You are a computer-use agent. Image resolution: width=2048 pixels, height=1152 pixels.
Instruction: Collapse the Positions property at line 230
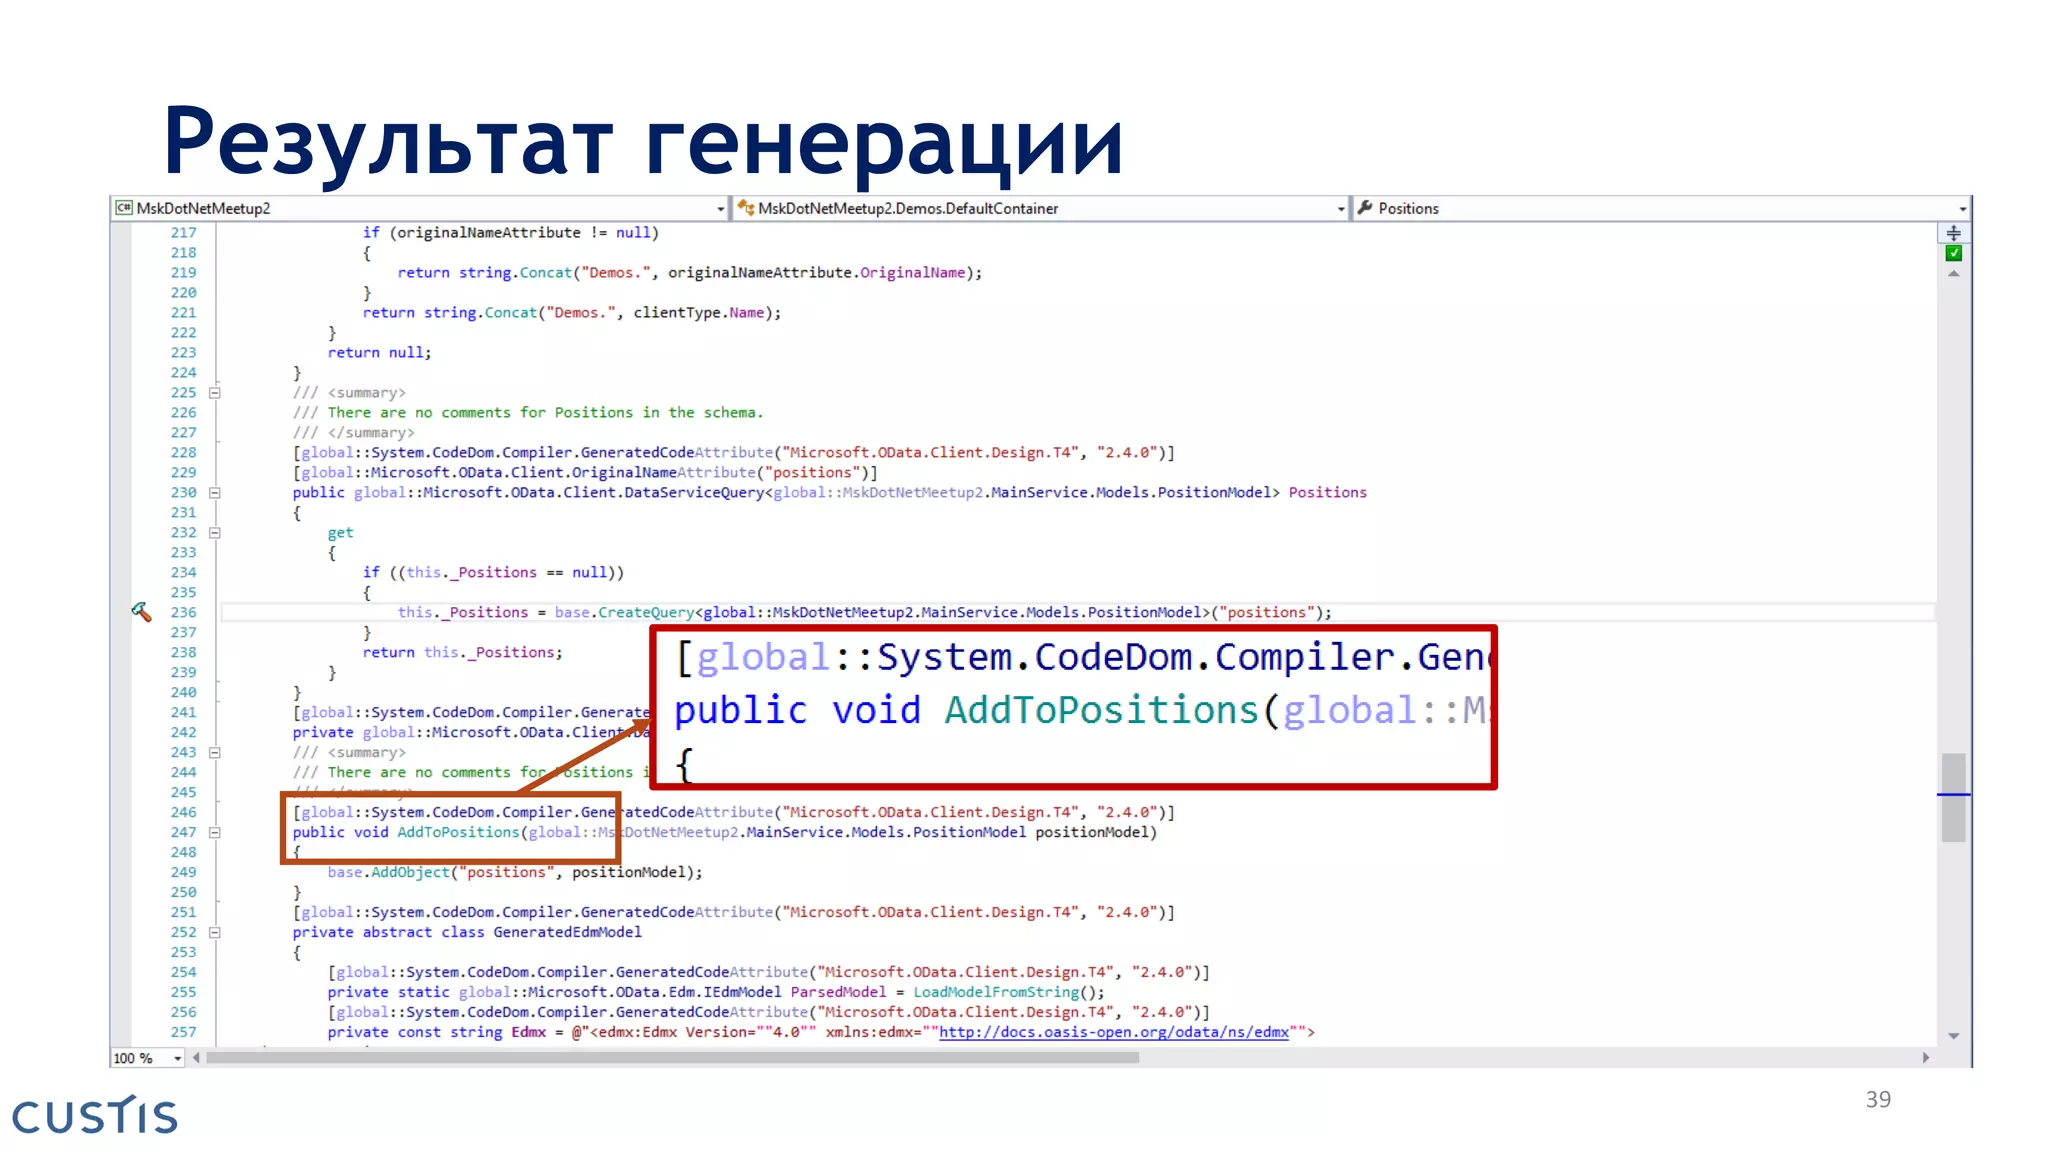tap(214, 493)
